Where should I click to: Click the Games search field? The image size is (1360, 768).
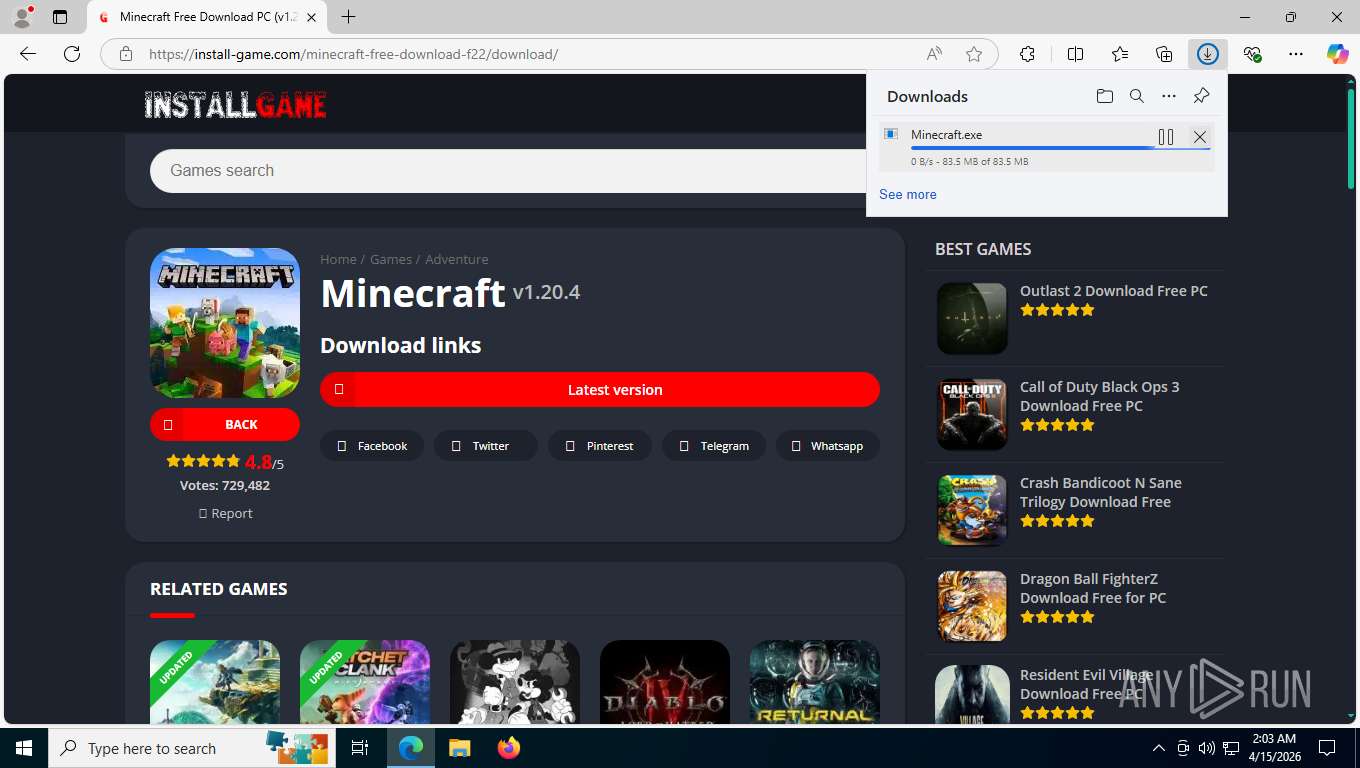tap(508, 171)
